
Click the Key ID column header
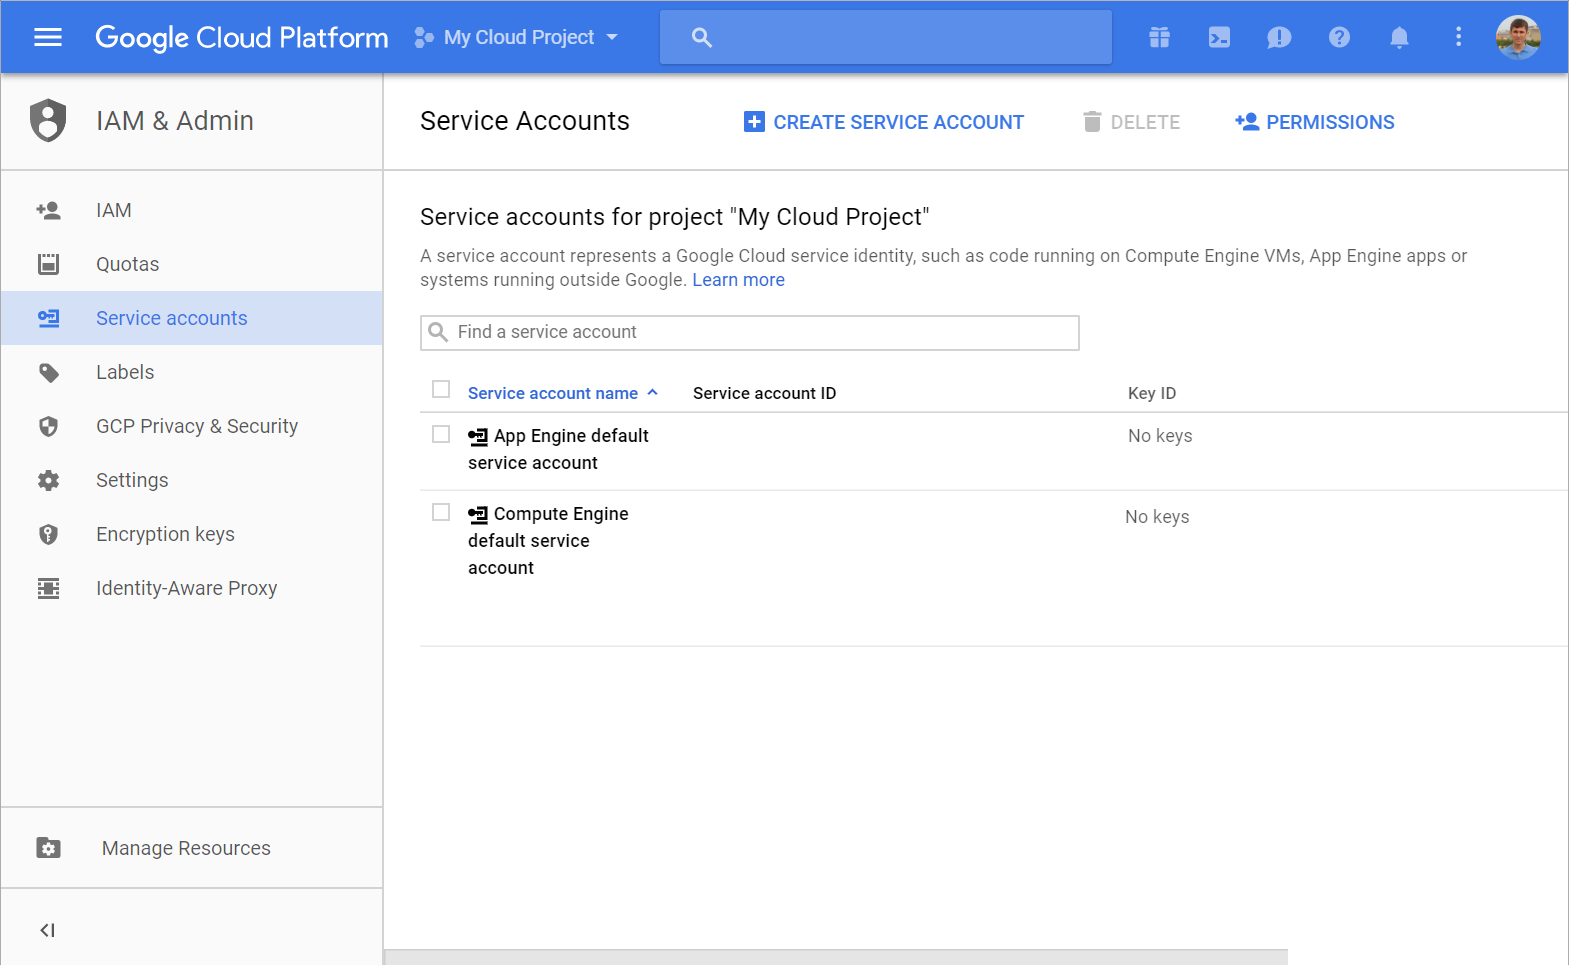[1152, 393]
